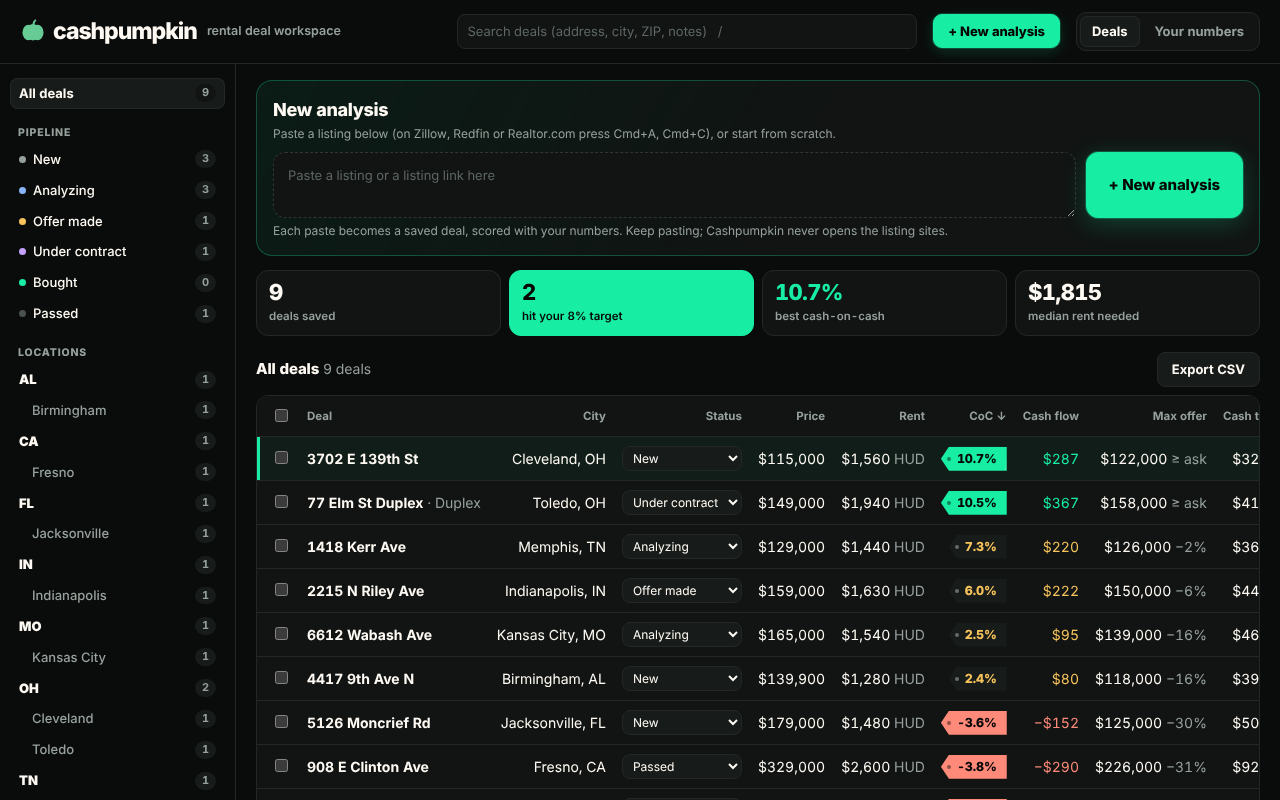Filter locations by OH state
The width and height of the screenshot is (1280, 800).
pos(117,688)
